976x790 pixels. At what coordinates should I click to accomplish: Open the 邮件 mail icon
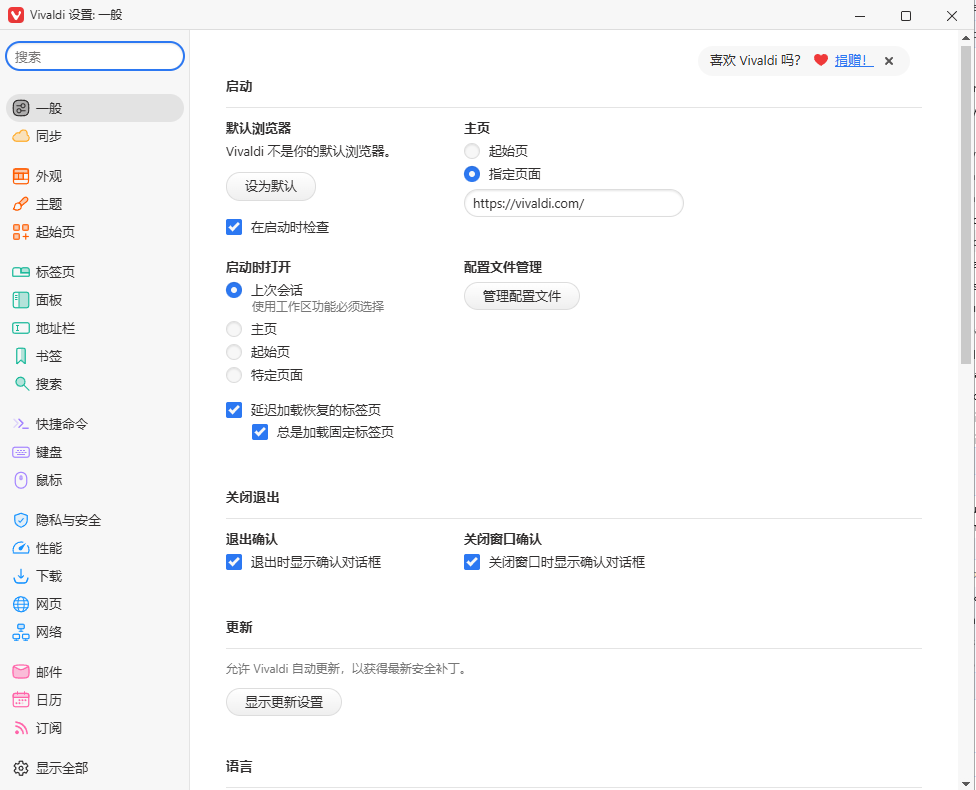click(21, 672)
